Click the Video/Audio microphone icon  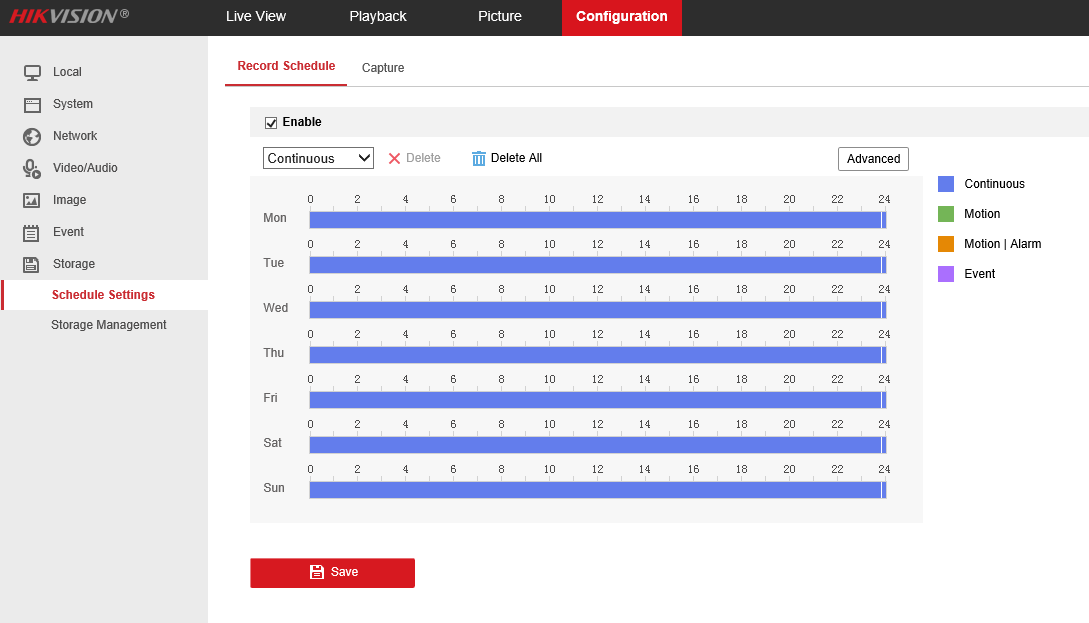pos(32,168)
